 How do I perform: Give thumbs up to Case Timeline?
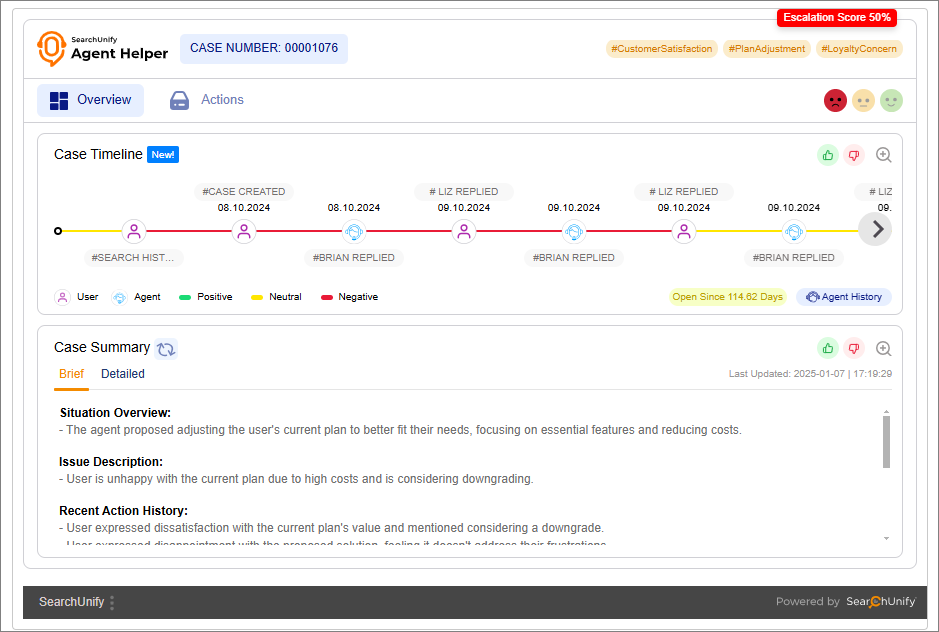pos(827,155)
